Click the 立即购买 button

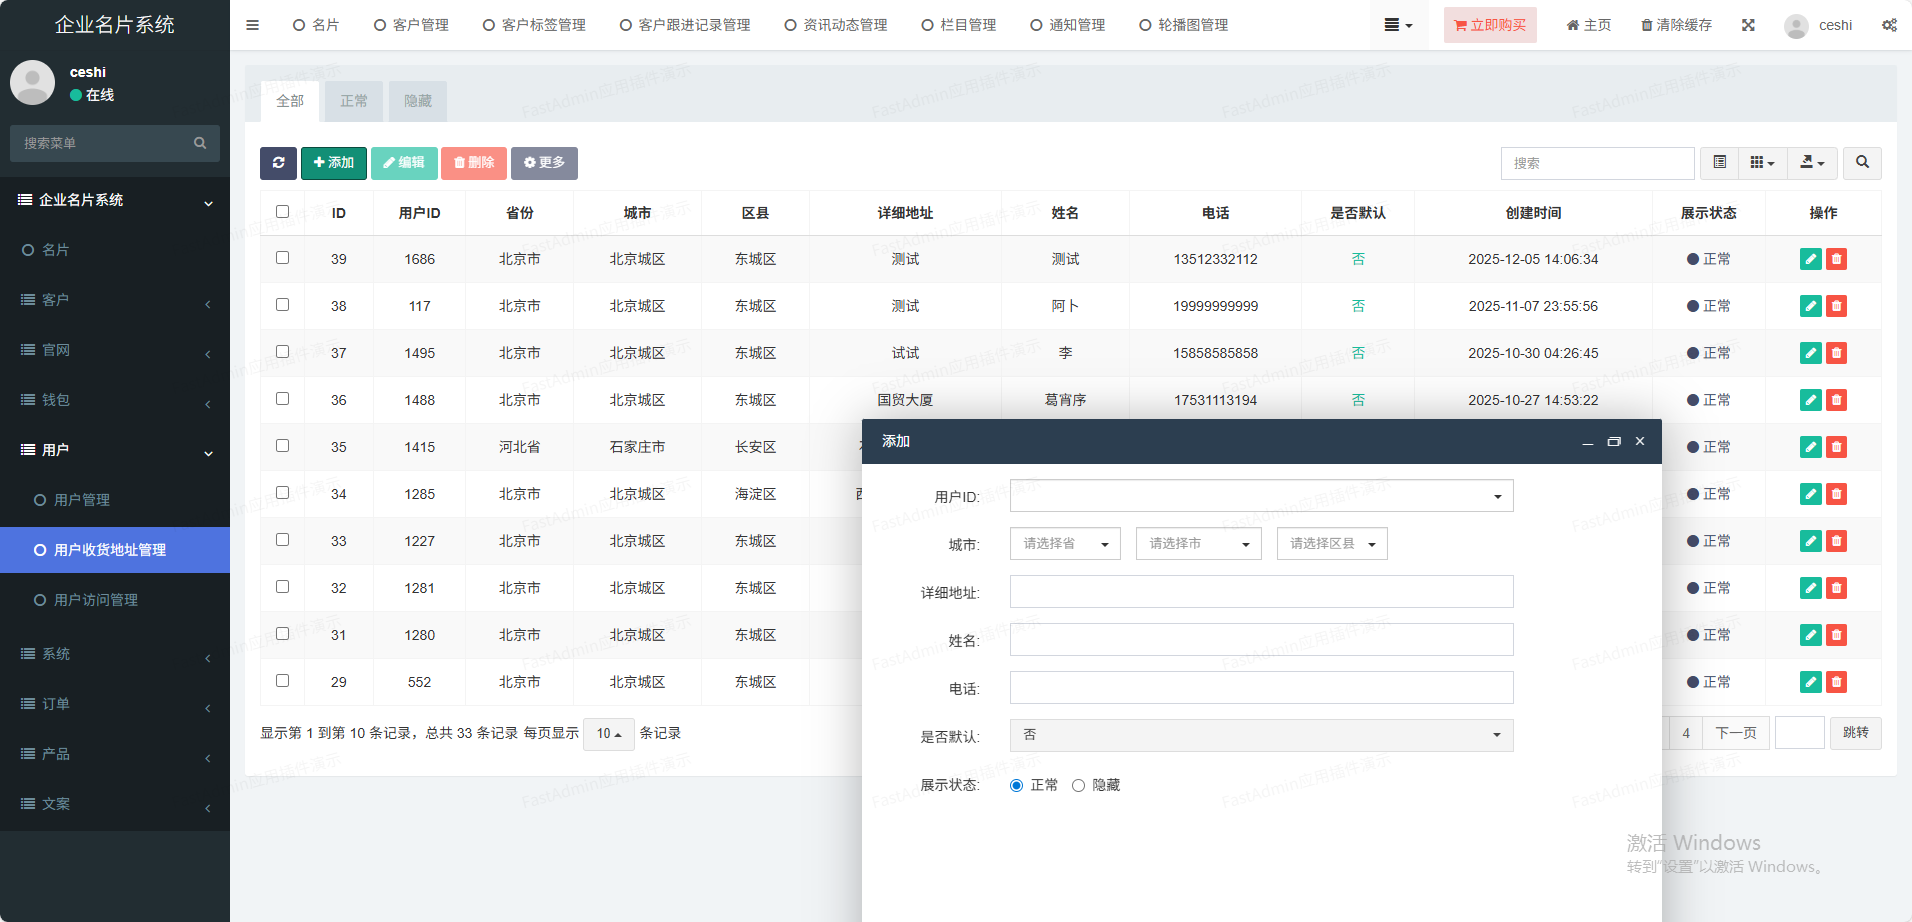click(x=1489, y=25)
